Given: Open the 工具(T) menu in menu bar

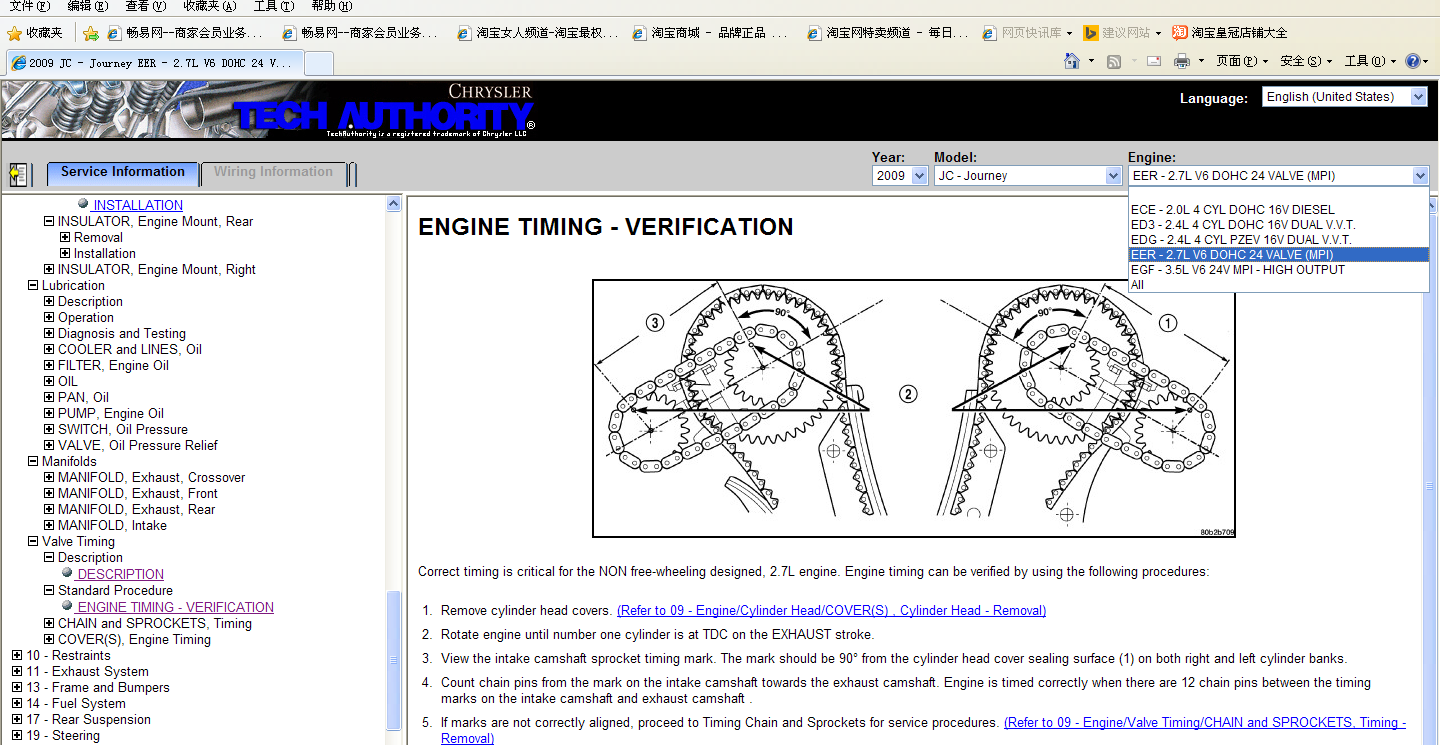Looking at the screenshot, I should point(274,6).
